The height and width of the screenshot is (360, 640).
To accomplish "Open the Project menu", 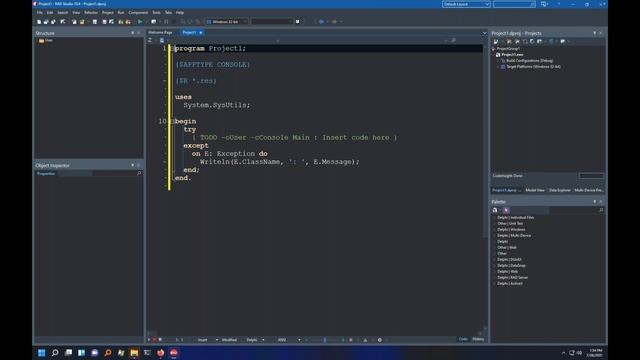I will (108, 13).
